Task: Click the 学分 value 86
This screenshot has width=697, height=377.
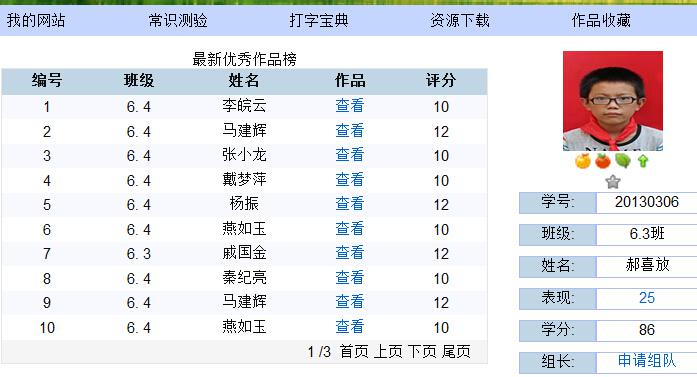Action: (x=647, y=330)
